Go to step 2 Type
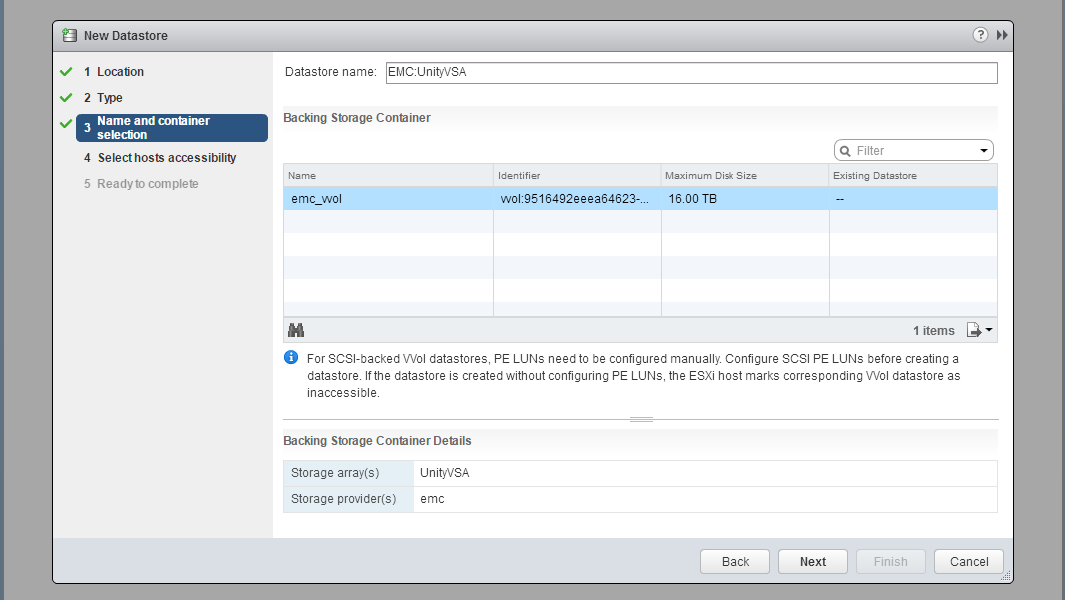Viewport: 1065px width, 600px height. click(x=110, y=98)
